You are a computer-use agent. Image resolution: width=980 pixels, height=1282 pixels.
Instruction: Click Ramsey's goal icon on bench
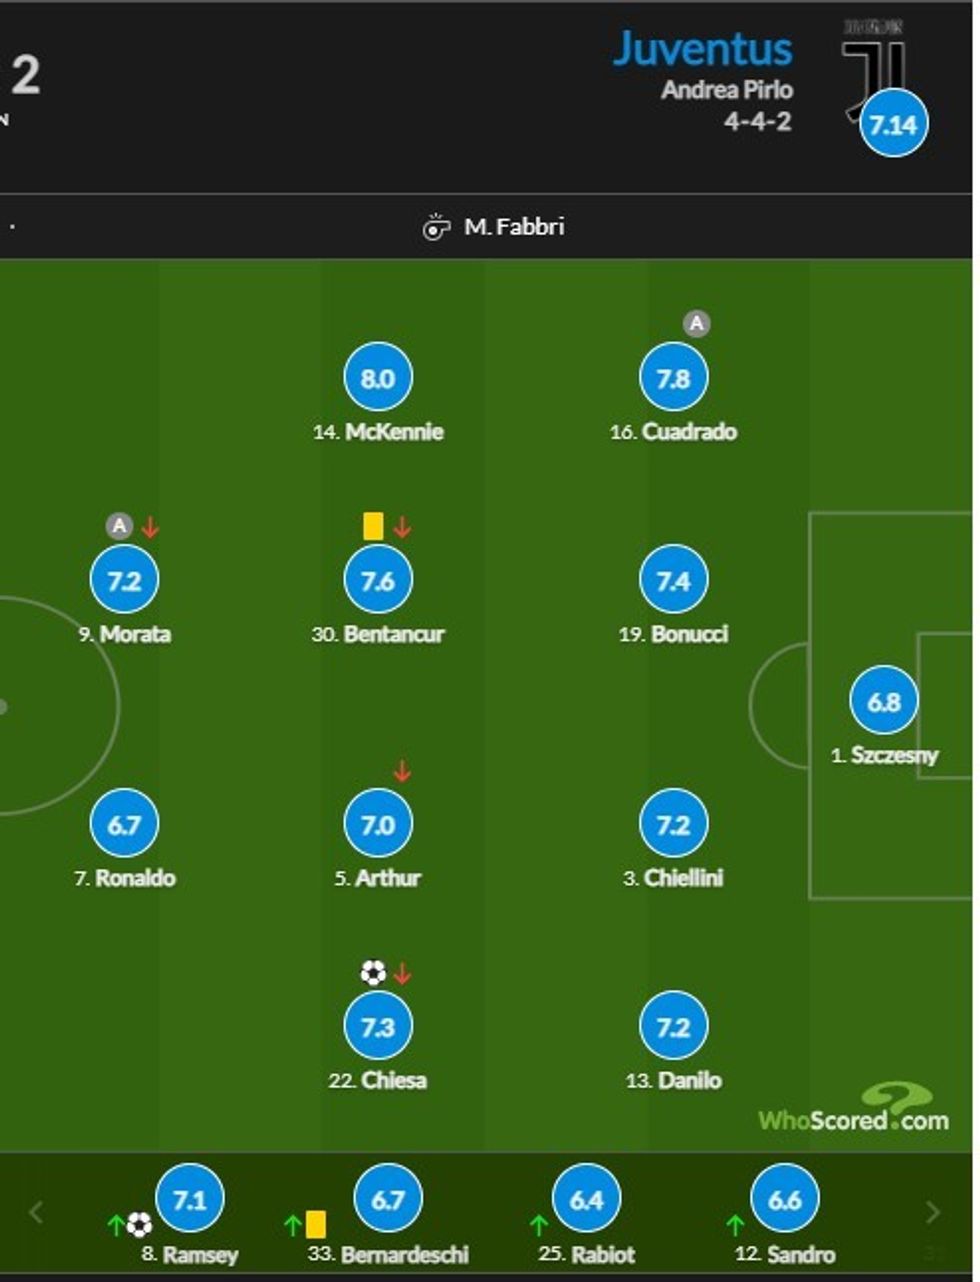coord(140,1224)
